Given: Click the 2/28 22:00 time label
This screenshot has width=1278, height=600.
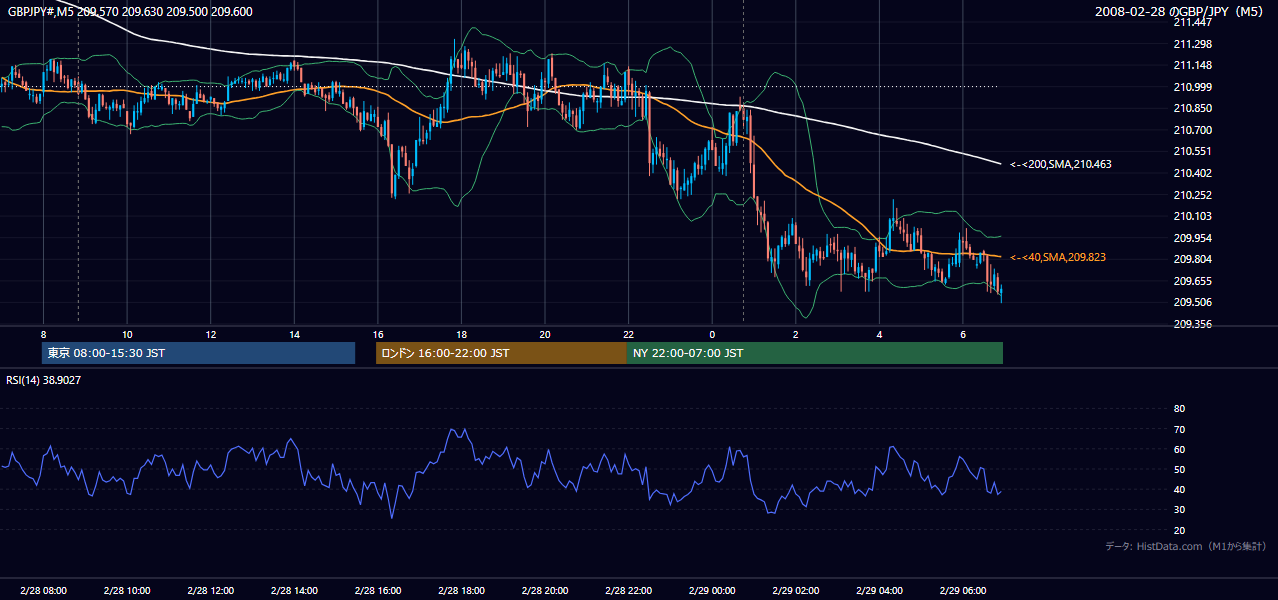Looking at the screenshot, I should [628, 591].
